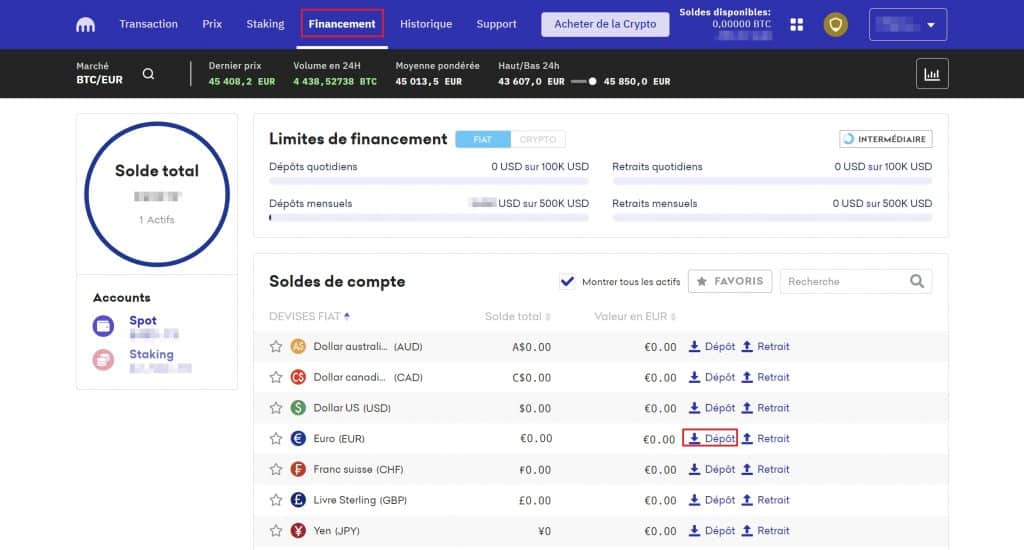
Task: Star the Franc suisse (CHF) row
Action: (276, 470)
